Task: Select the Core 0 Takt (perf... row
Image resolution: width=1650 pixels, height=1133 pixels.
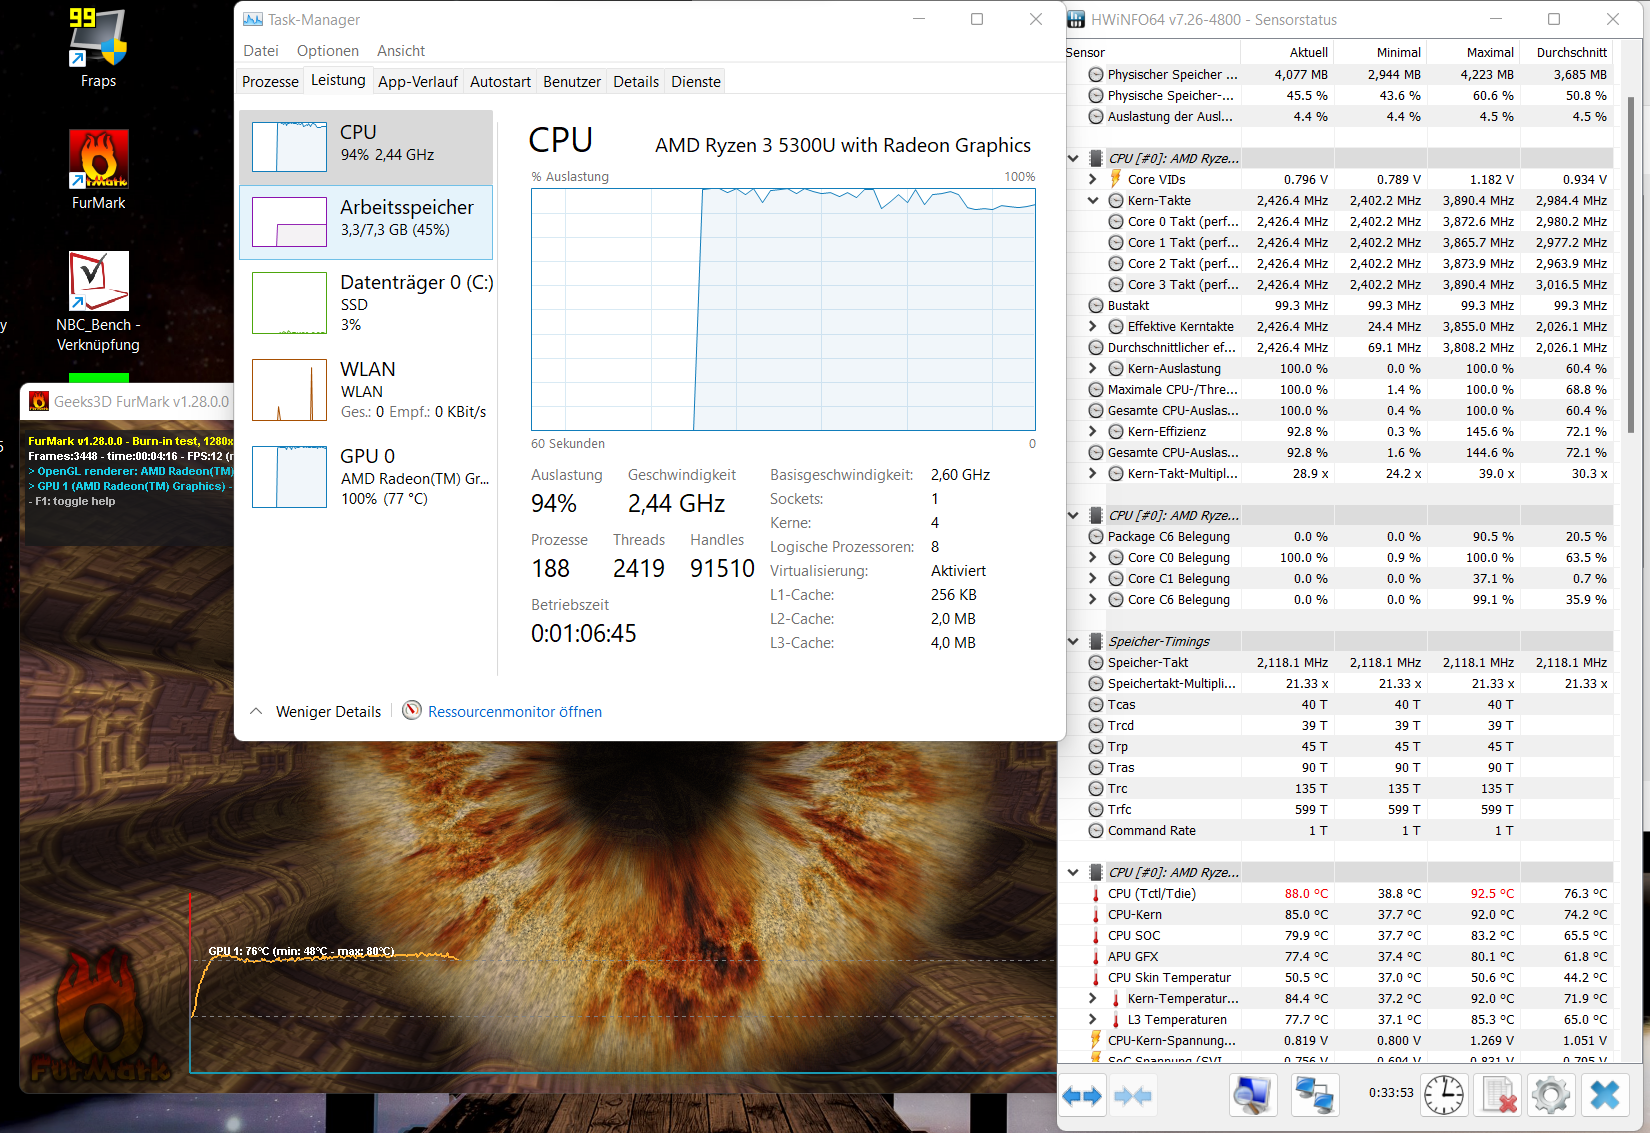Action: coord(1338,221)
